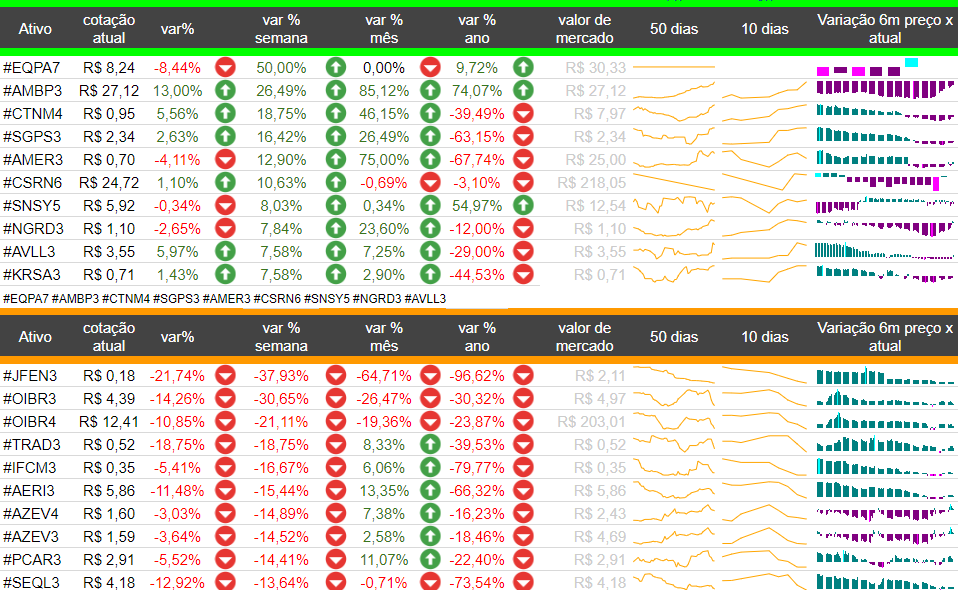Screen dimensions: 958x590
Task: Click the red down arrow next to #KRSA3 -44,53%
Action: coord(523,274)
